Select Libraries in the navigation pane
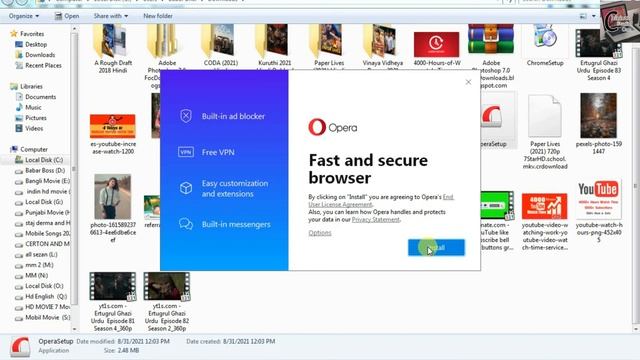 coord(26,86)
